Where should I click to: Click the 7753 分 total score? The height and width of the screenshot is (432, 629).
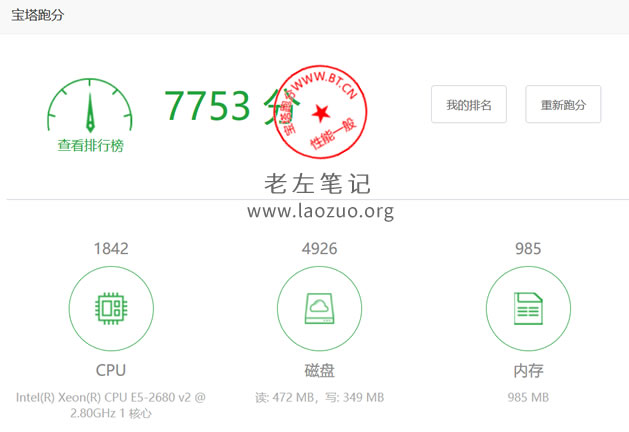pyautogui.click(x=233, y=105)
